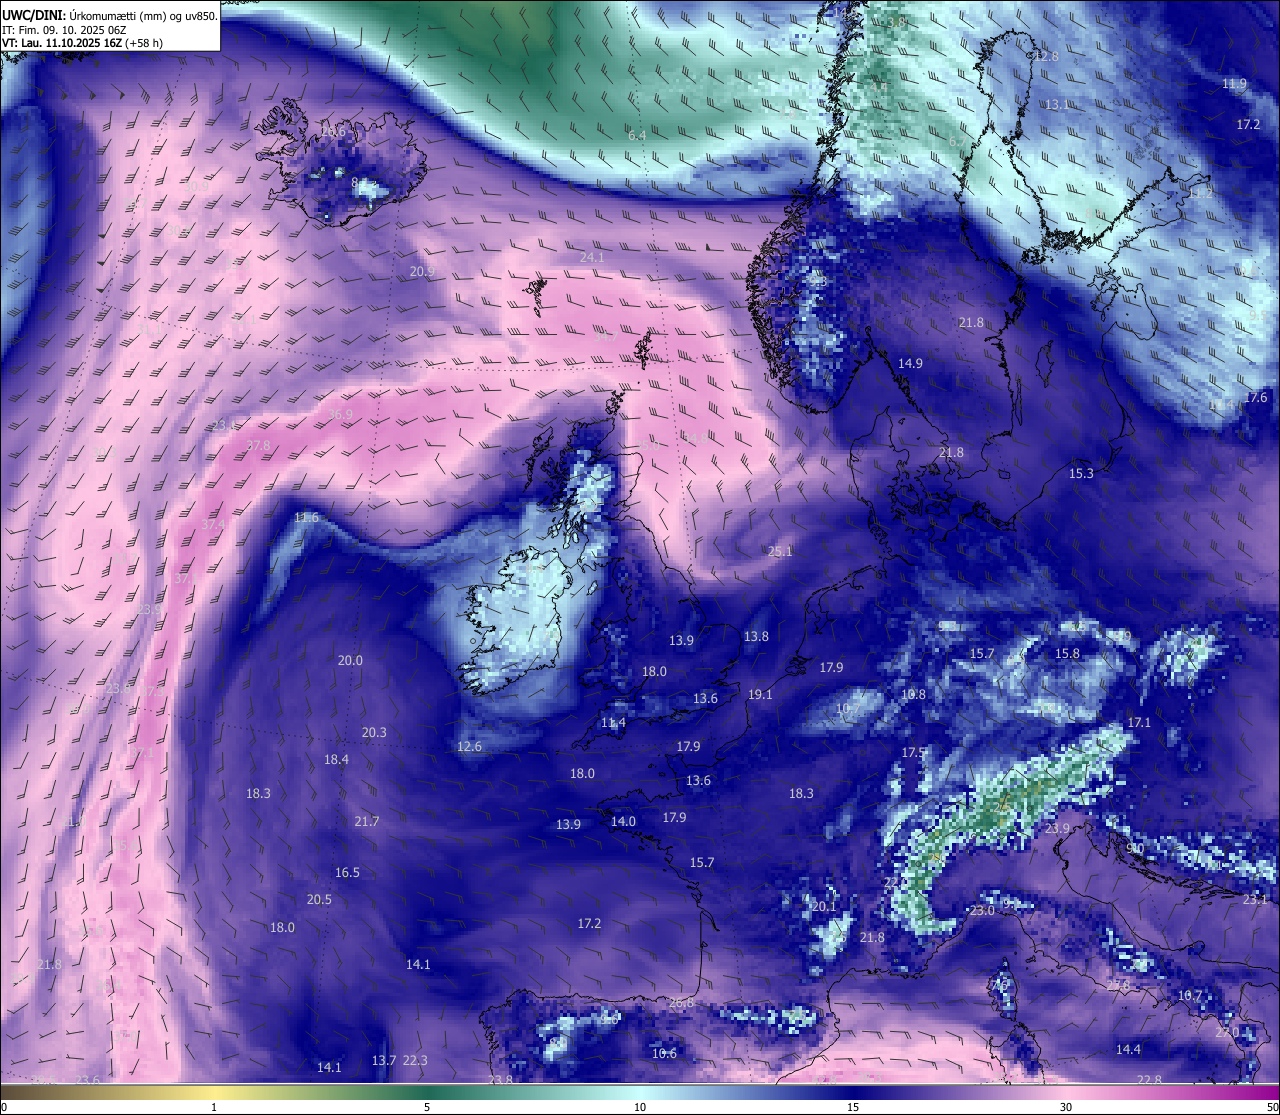Click tick label 30 on the colour scale
Viewport: 1280px width, 1115px height.
coord(1066,1107)
